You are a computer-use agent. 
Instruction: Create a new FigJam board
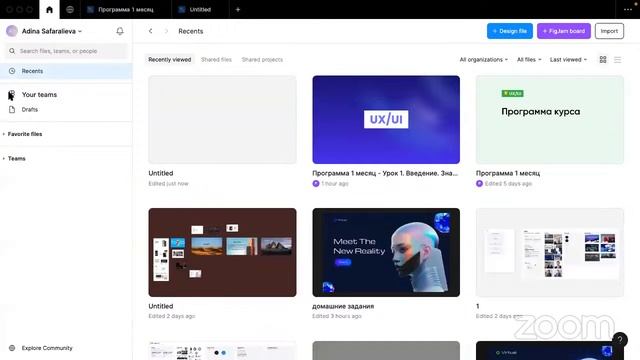pos(564,31)
